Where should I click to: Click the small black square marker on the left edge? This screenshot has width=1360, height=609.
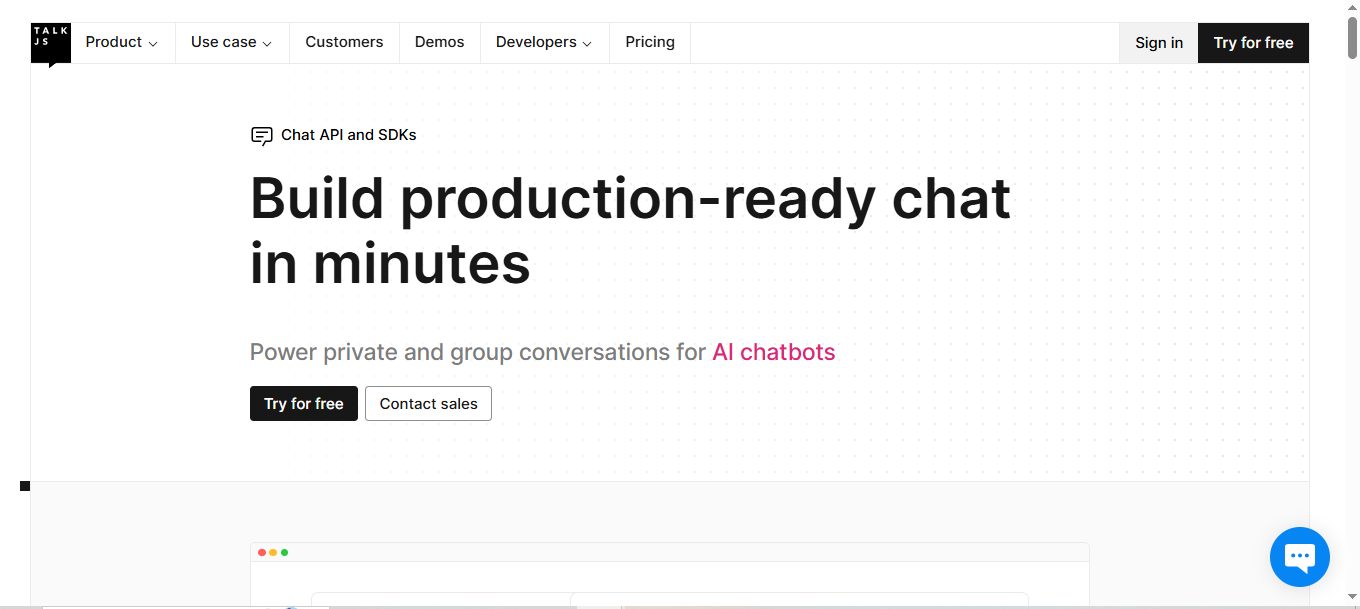point(25,485)
